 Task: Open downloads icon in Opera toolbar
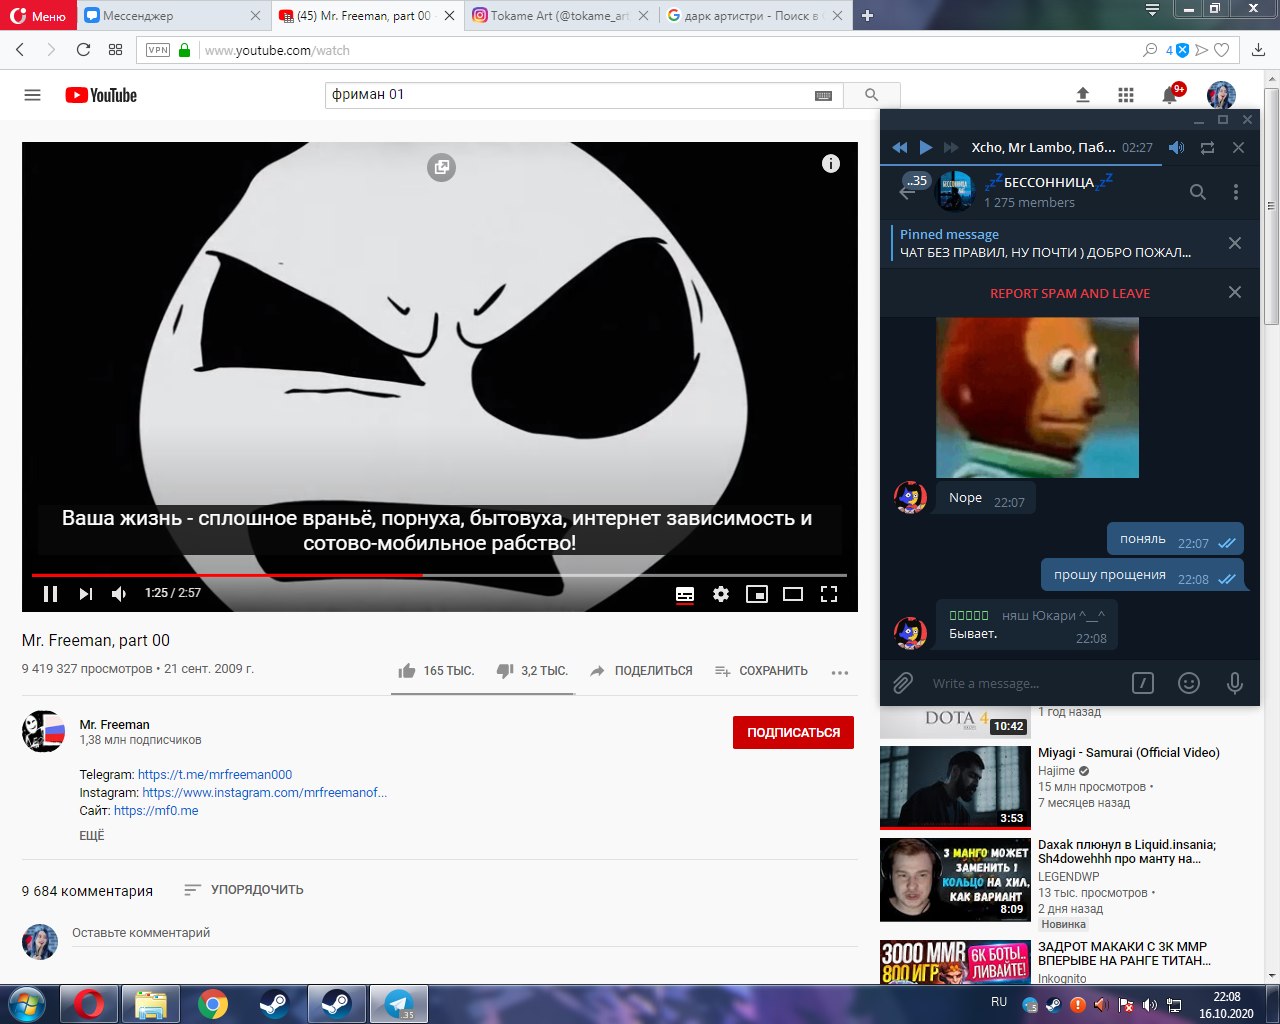1259,50
